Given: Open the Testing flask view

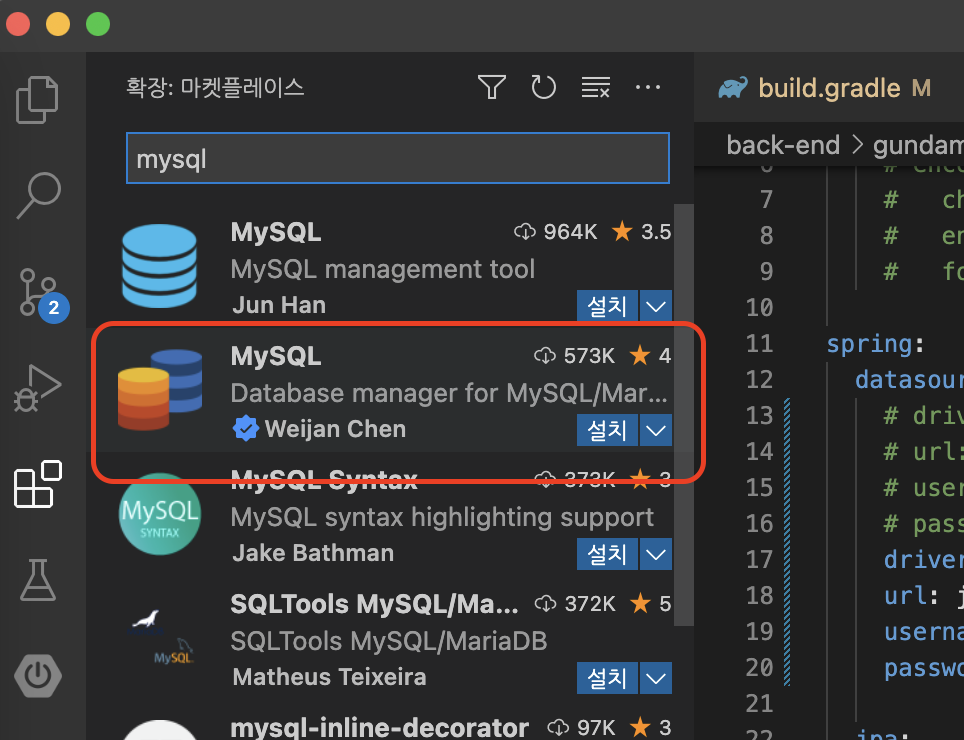Looking at the screenshot, I should click(38, 580).
